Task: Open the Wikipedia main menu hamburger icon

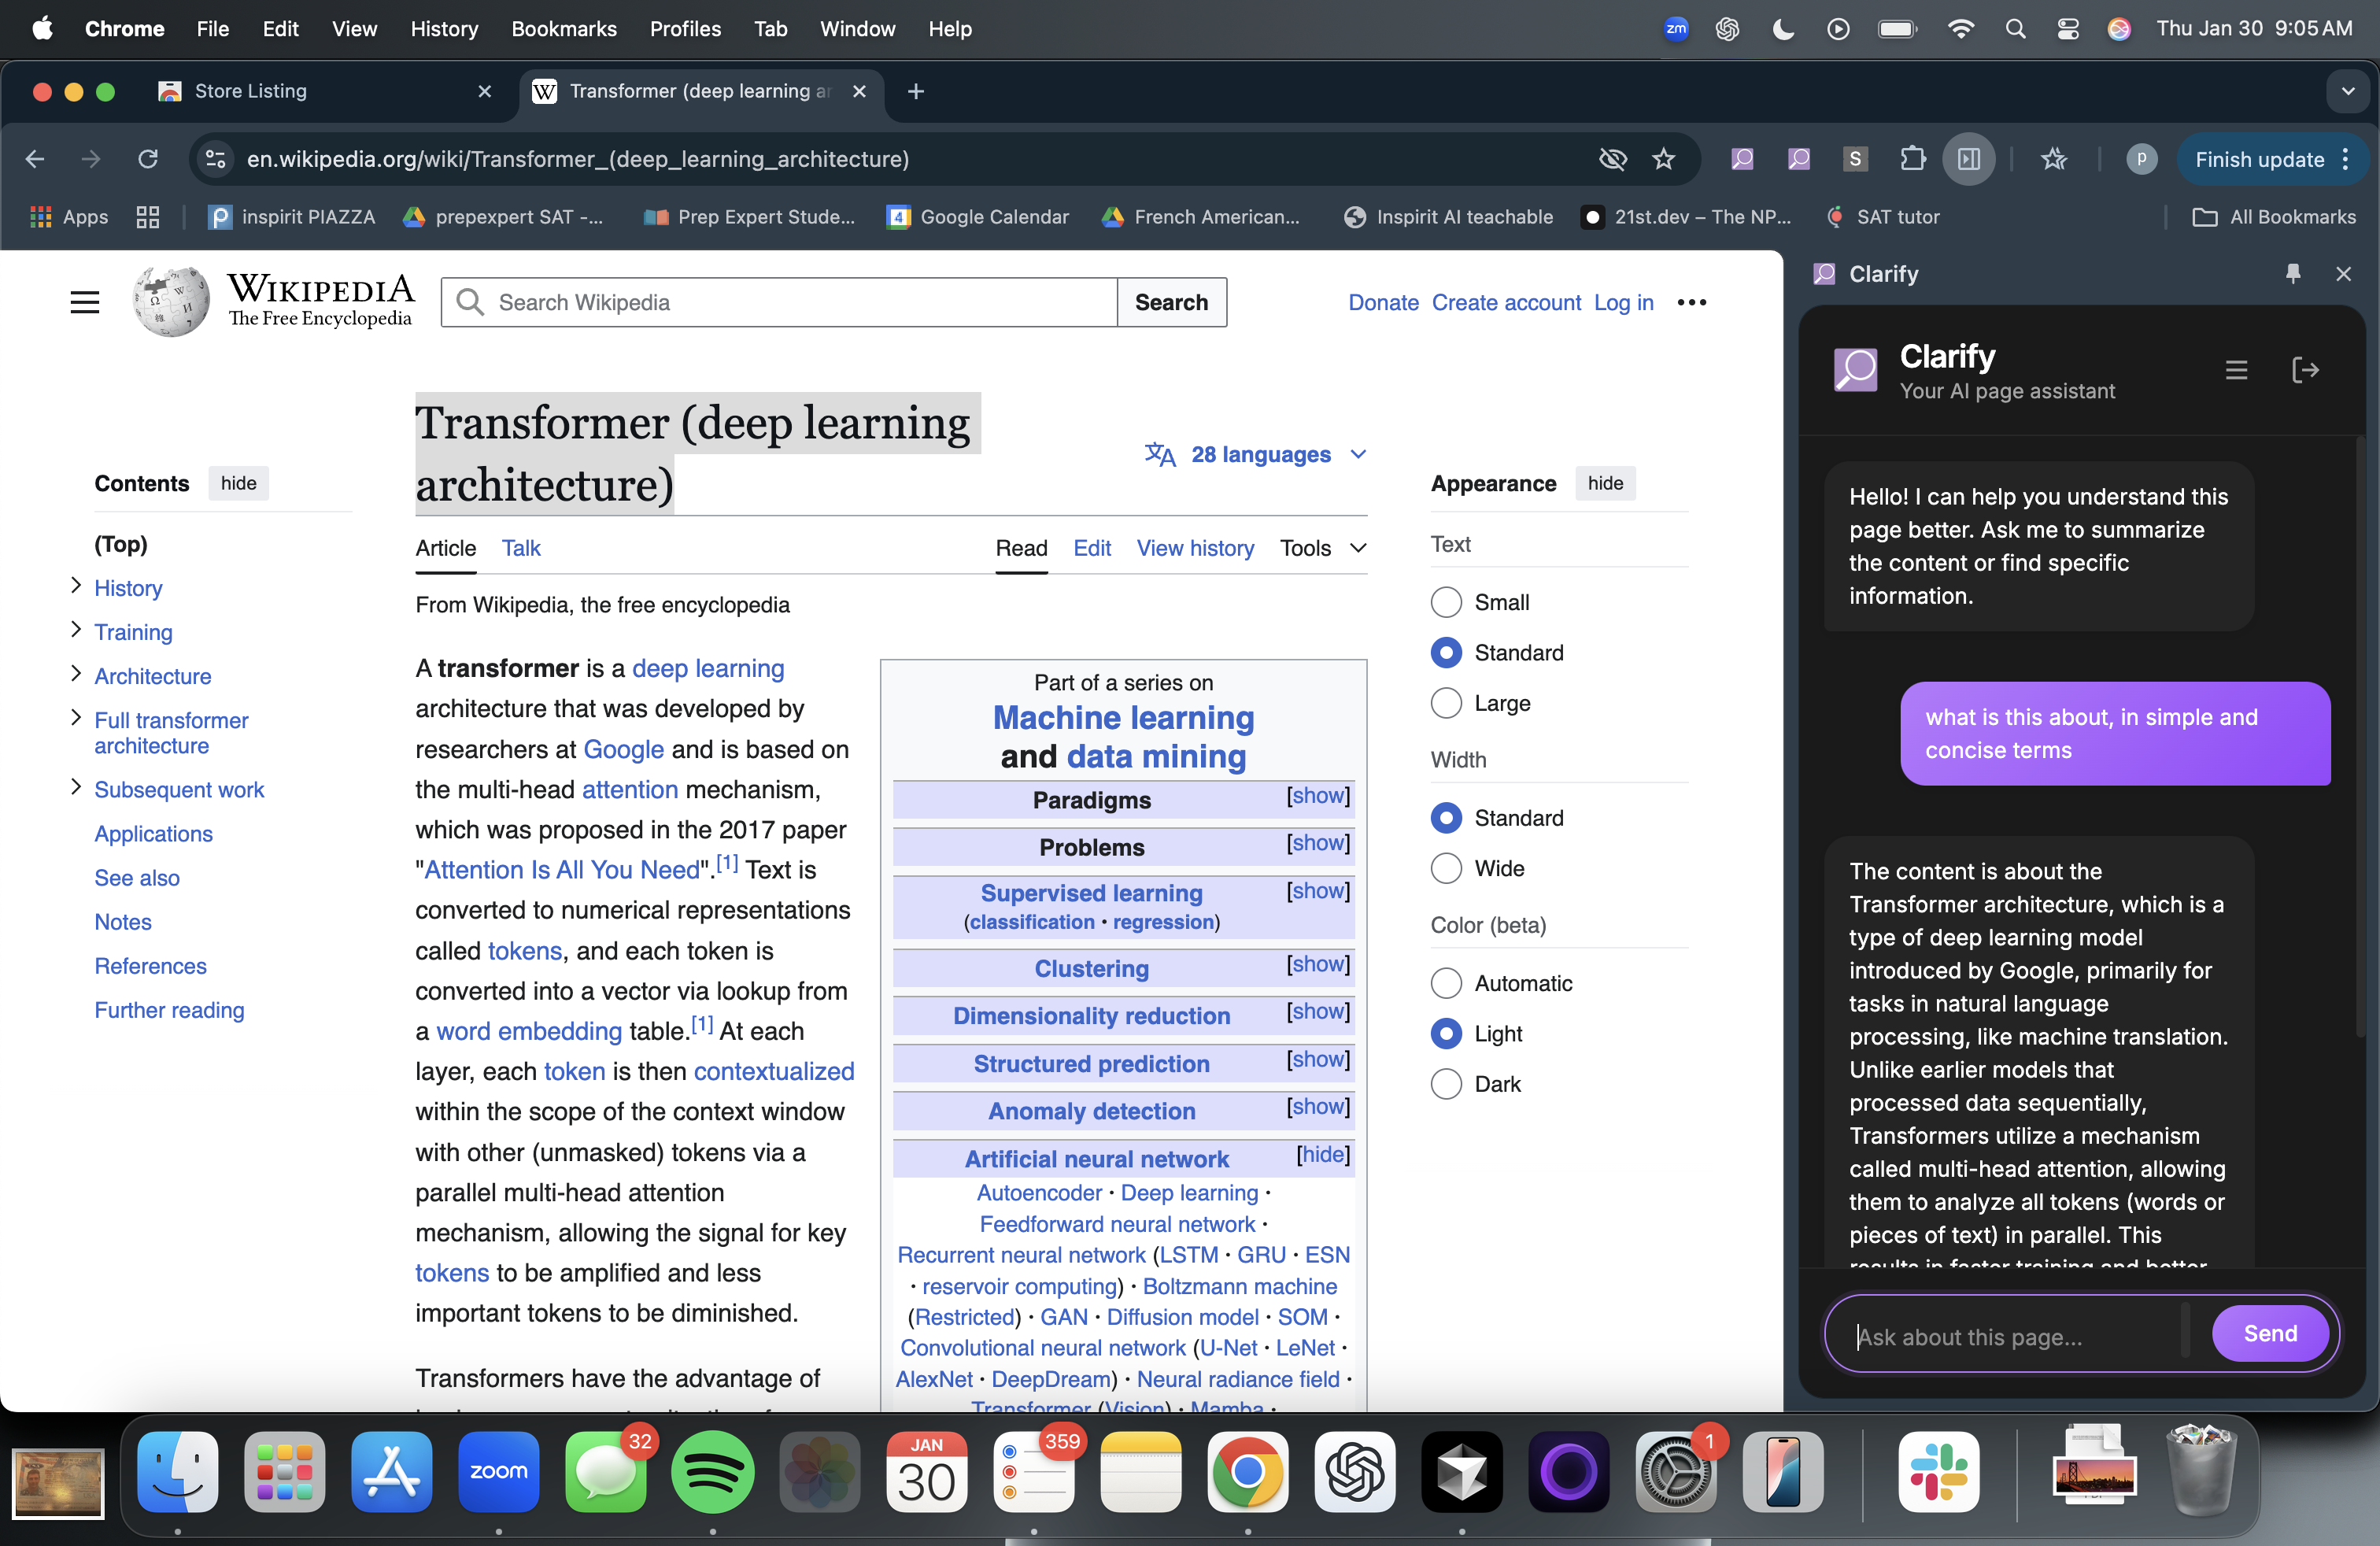Action: pos(85,302)
